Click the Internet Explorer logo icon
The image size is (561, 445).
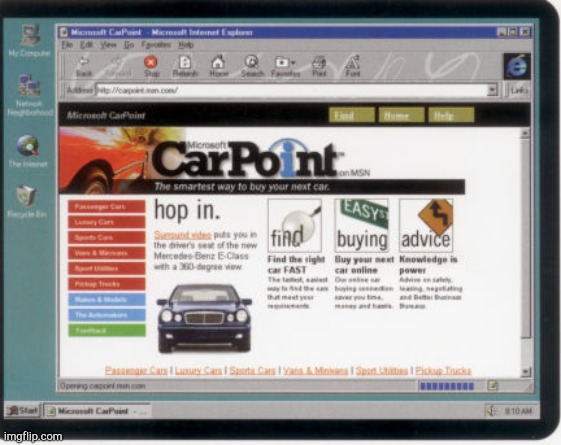tap(517, 66)
